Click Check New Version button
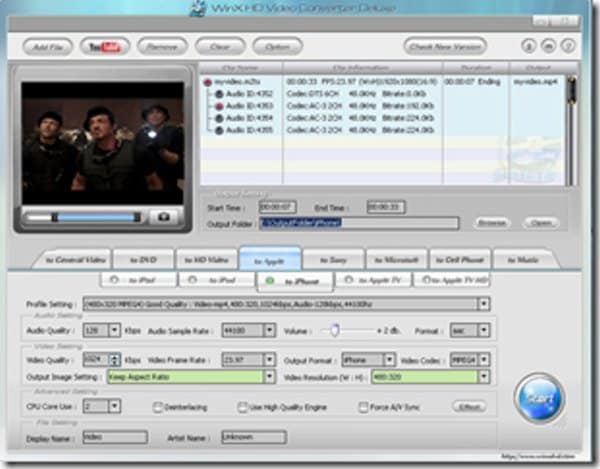This screenshot has height=469, width=600. coord(445,47)
